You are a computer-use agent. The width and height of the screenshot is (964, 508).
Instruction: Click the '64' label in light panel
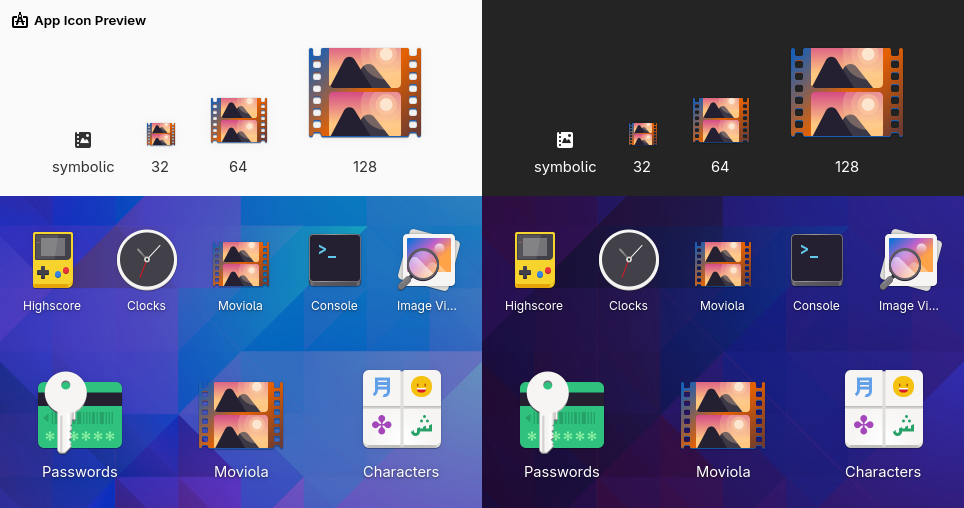tap(238, 167)
